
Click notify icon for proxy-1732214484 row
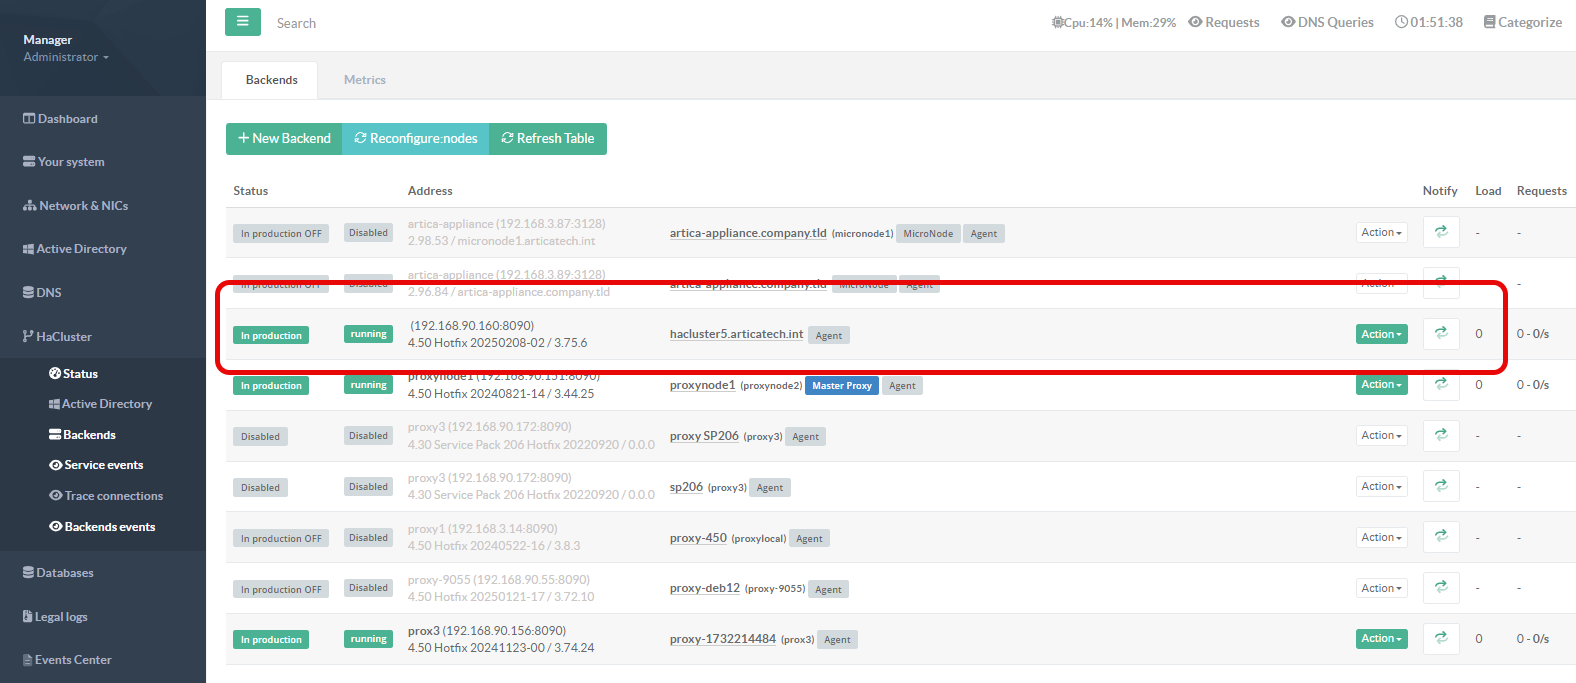pyautogui.click(x=1440, y=639)
